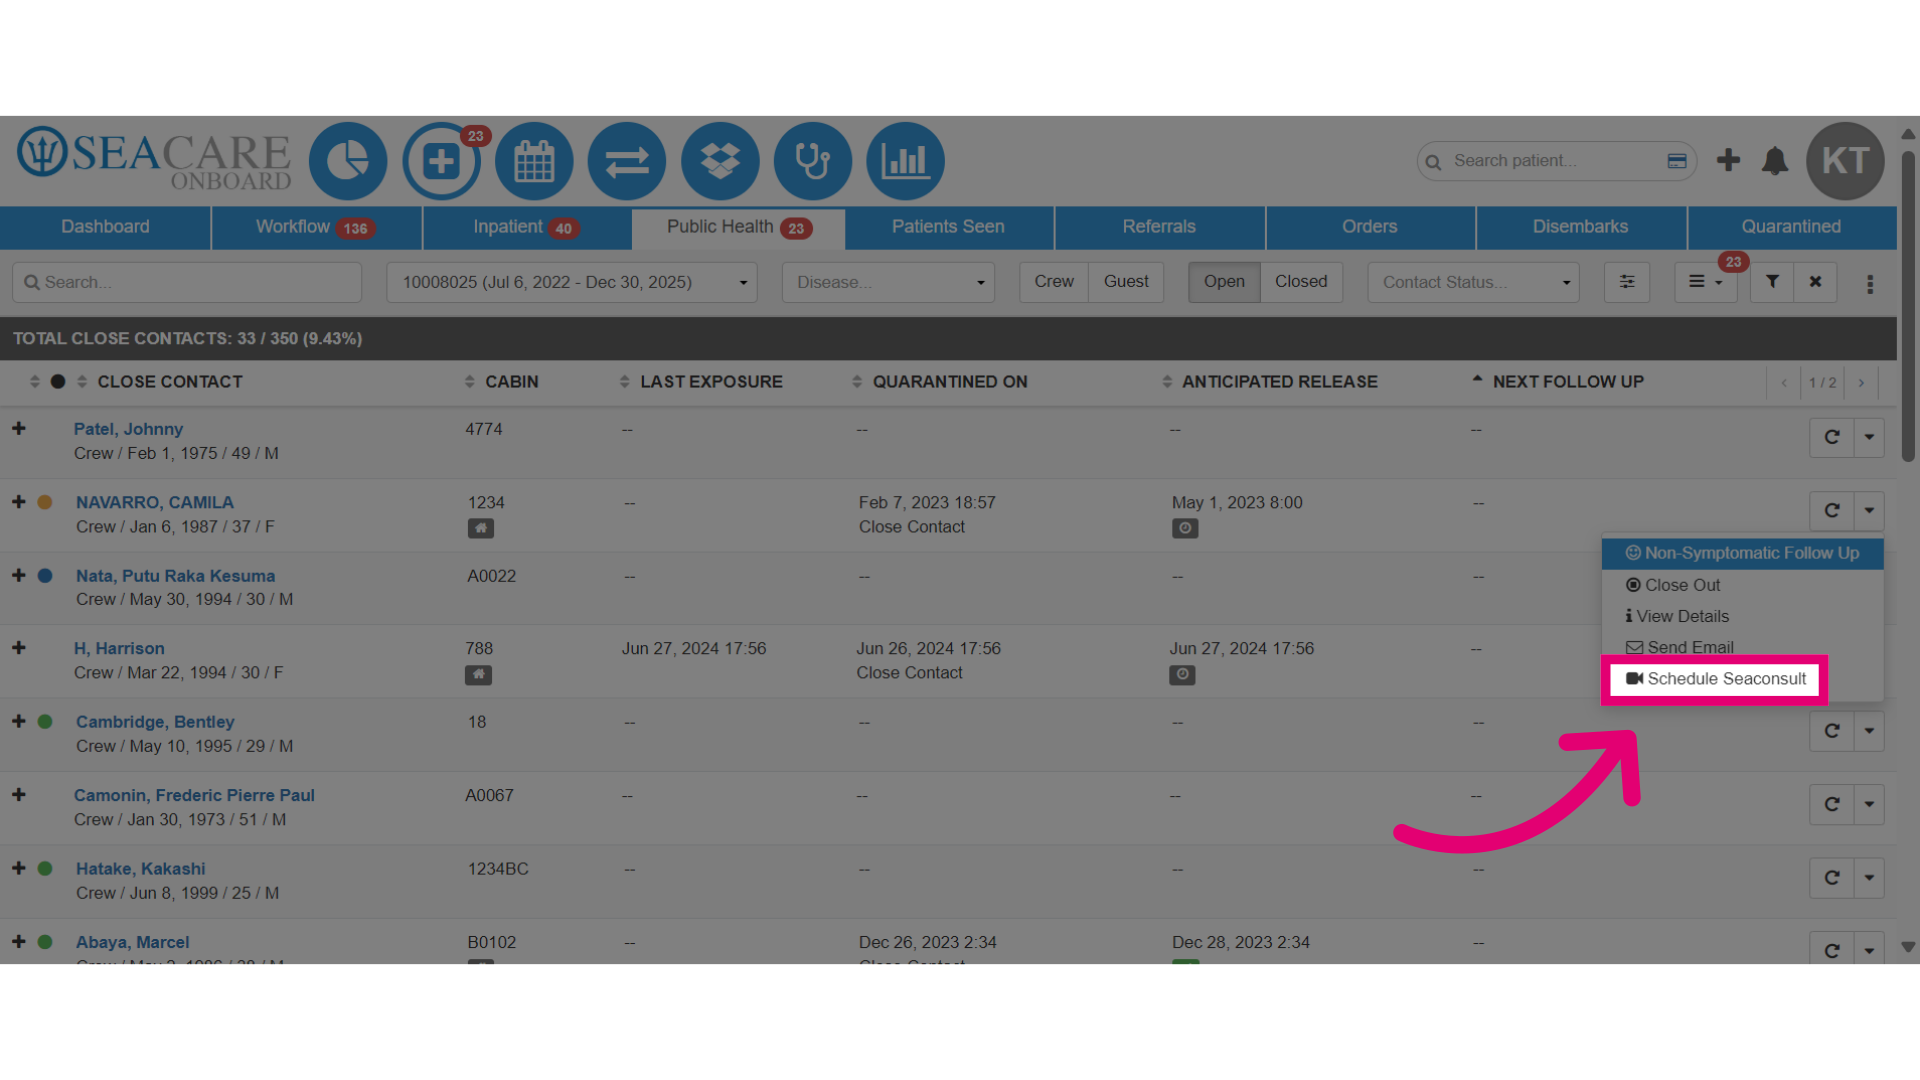Switch to the Quarantined tab
Viewport: 1920px width, 1080px height.
coord(1791,227)
